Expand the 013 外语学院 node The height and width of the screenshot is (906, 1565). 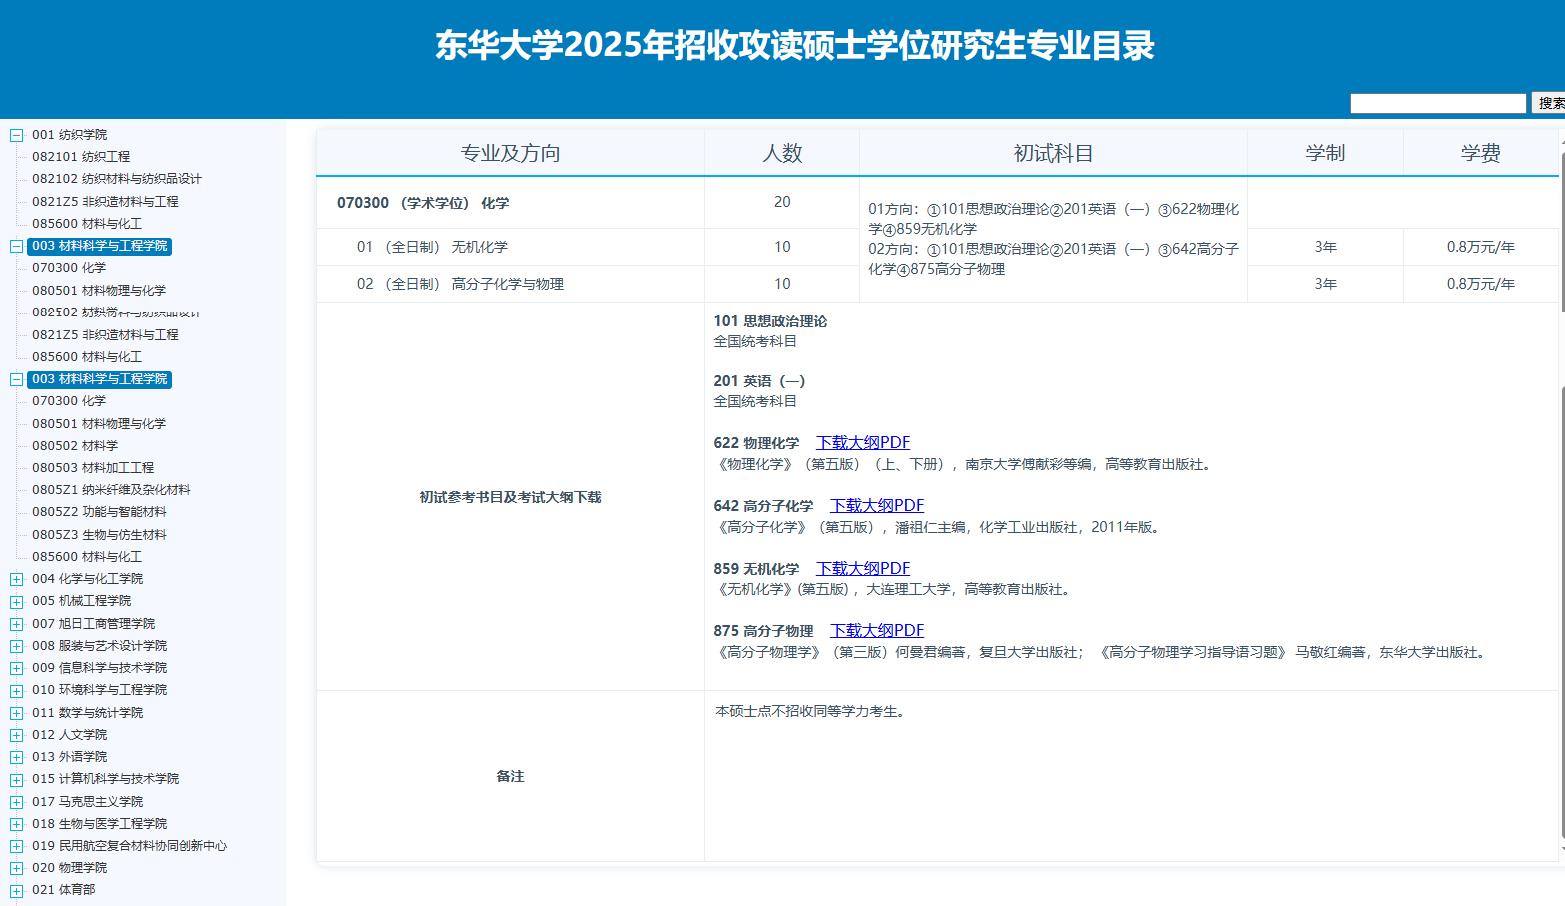click(x=16, y=757)
